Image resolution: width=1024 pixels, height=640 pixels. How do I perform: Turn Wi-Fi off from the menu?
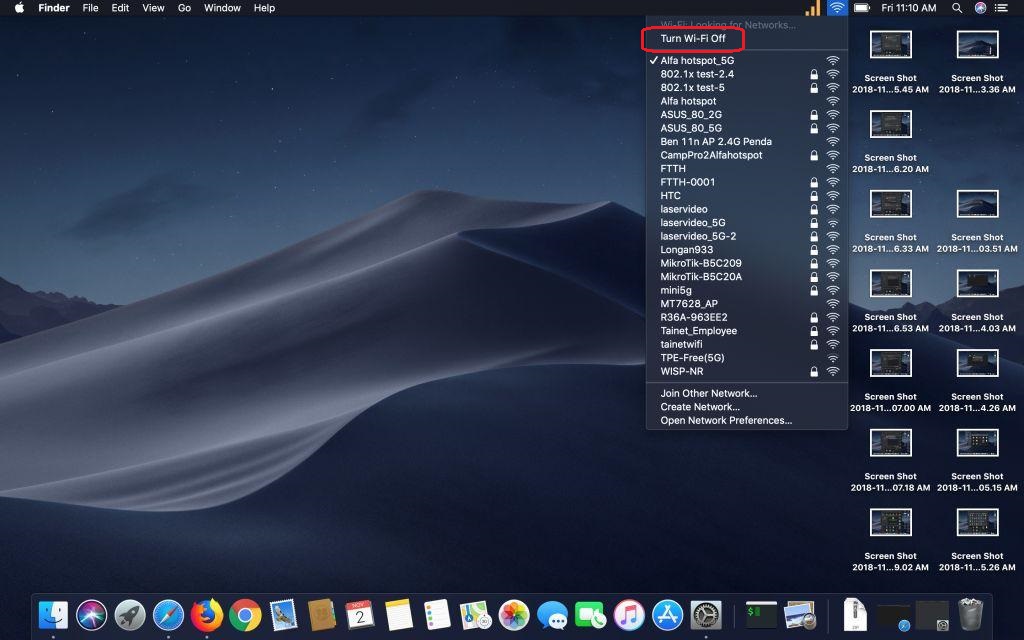click(x=693, y=39)
